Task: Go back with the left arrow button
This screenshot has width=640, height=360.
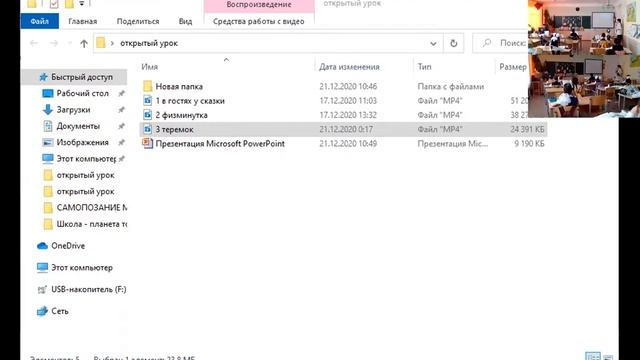Action: pyautogui.click(x=34, y=43)
